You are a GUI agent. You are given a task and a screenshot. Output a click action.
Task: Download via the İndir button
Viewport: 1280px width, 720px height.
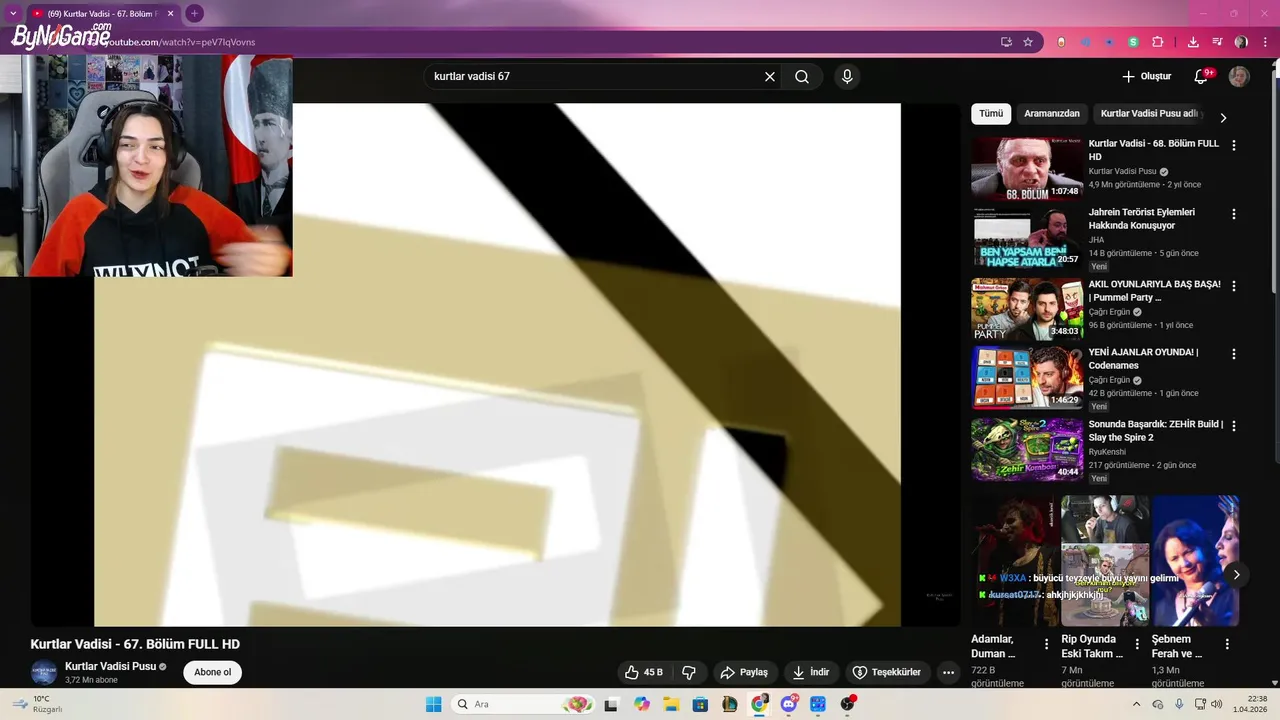tap(811, 672)
